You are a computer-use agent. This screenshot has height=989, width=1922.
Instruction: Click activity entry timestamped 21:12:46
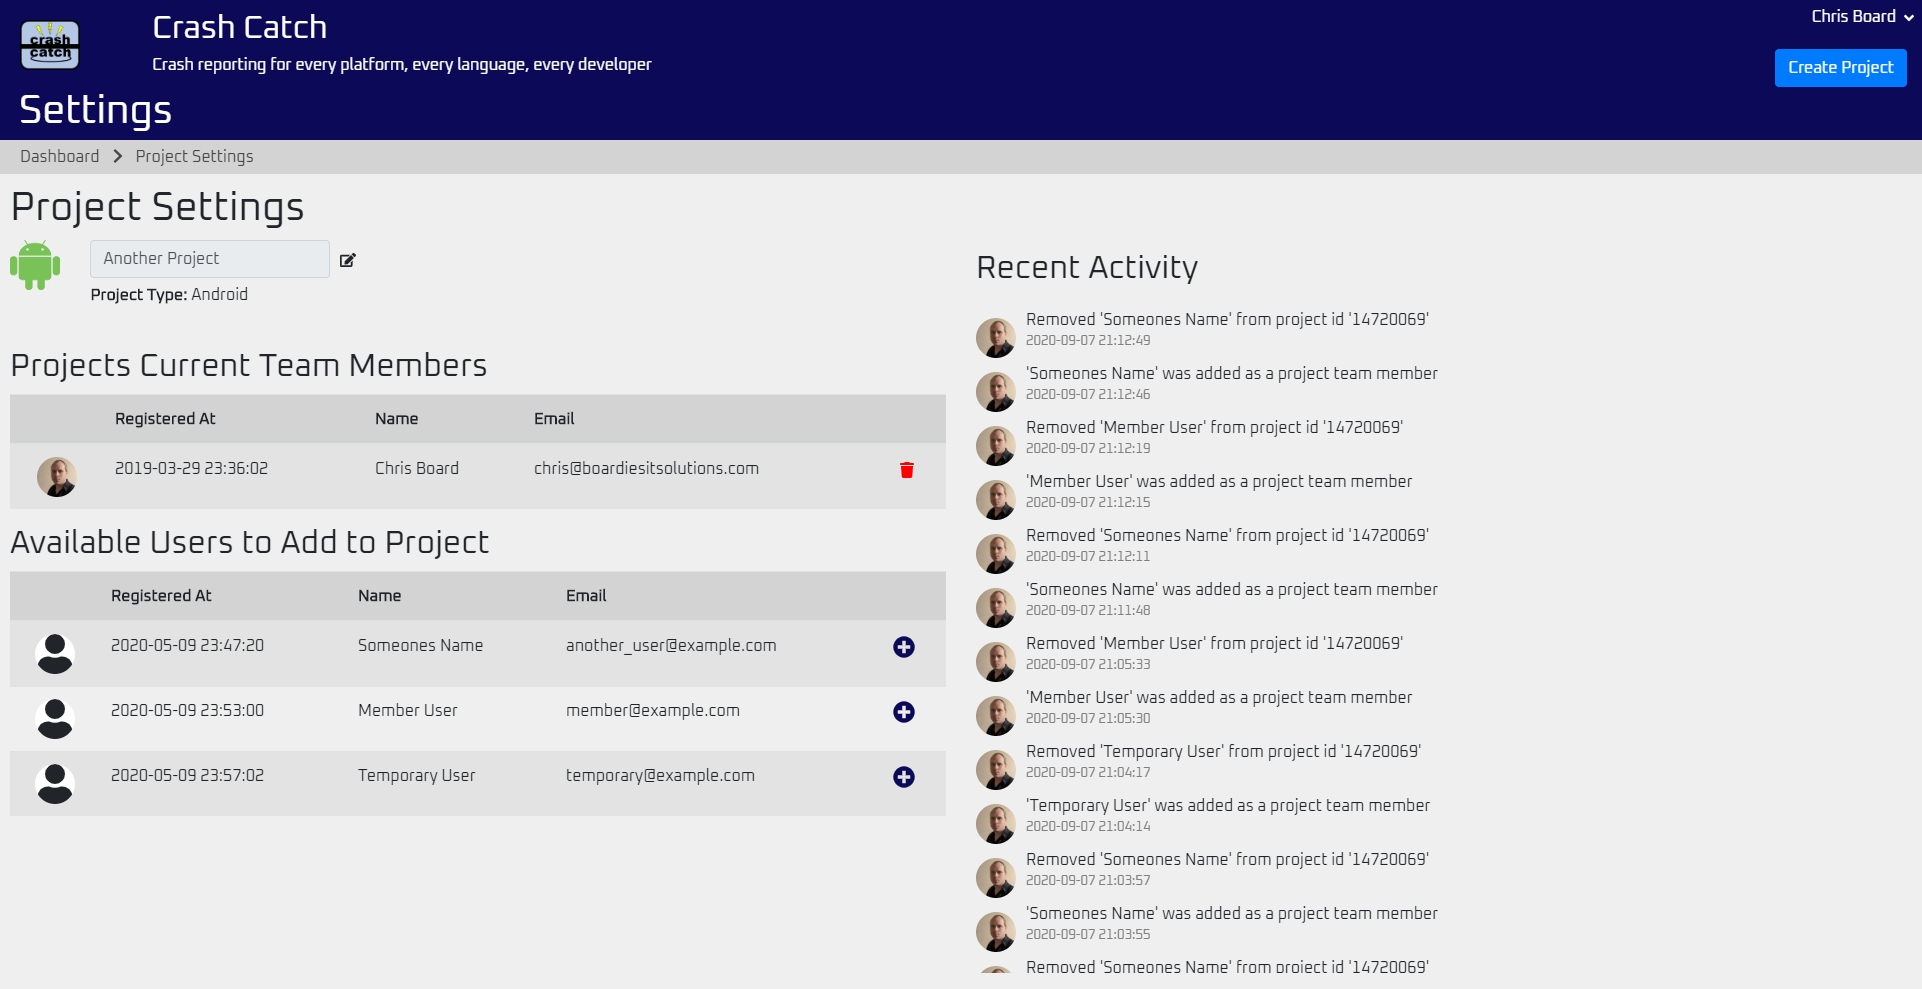pos(1231,382)
